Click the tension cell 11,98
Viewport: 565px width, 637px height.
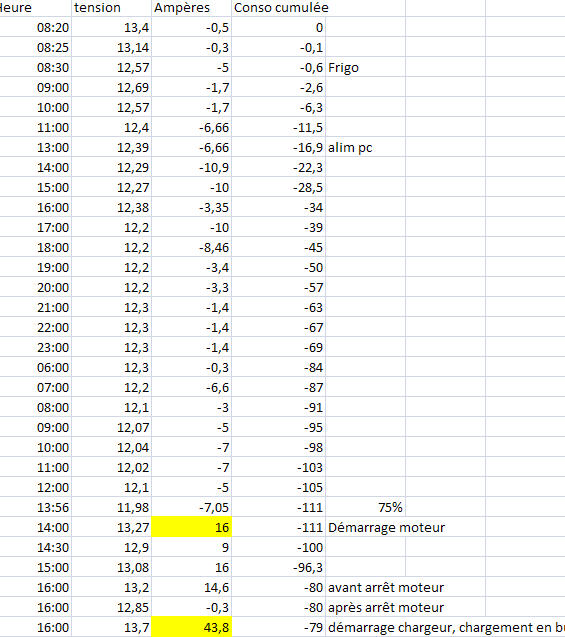[112, 507]
